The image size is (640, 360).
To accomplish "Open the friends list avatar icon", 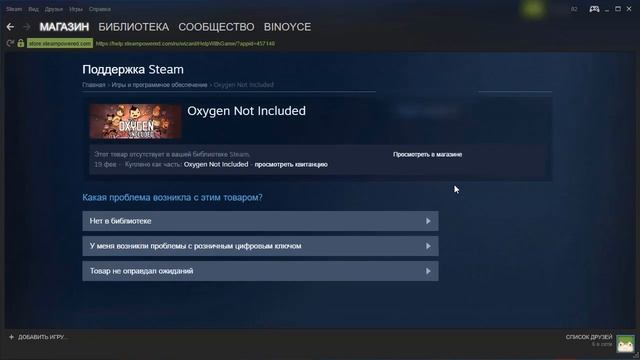I will [625, 344].
